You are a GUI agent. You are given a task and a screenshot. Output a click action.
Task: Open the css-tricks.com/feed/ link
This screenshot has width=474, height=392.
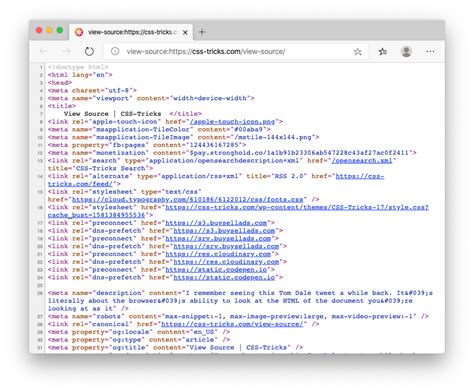click(x=216, y=180)
